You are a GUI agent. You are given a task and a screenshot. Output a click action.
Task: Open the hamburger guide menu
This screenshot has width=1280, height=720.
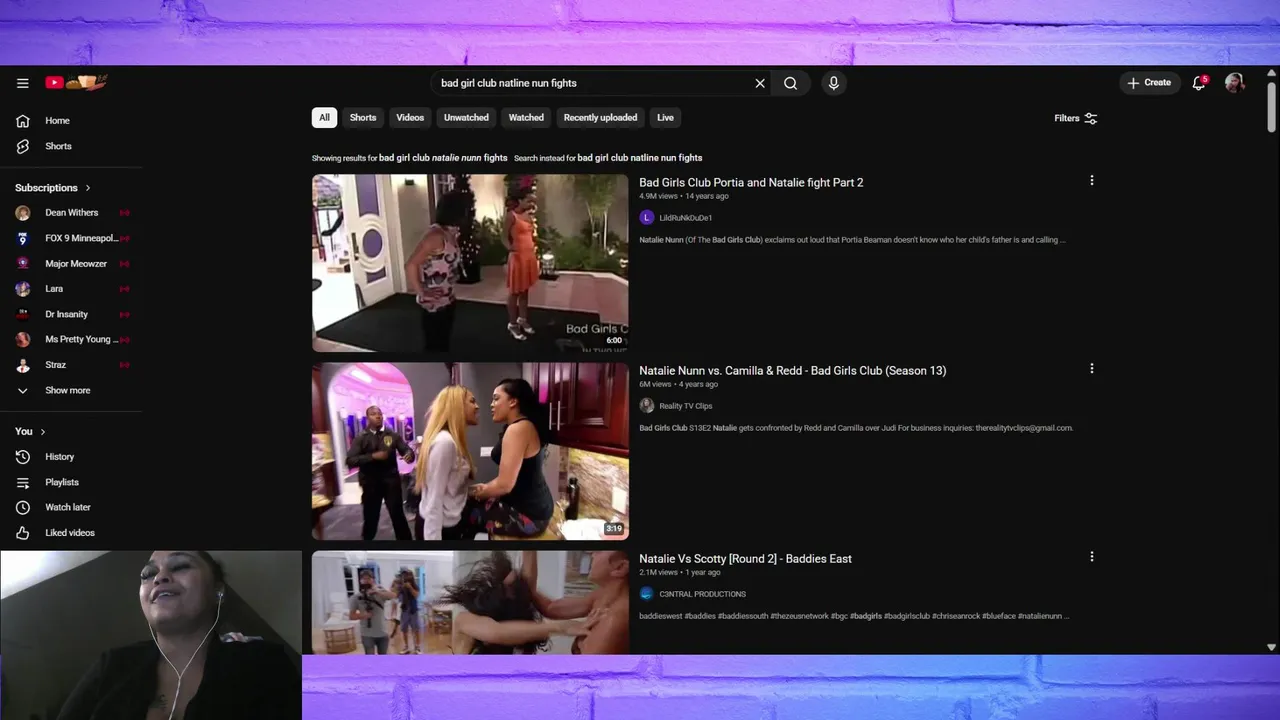point(22,83)
